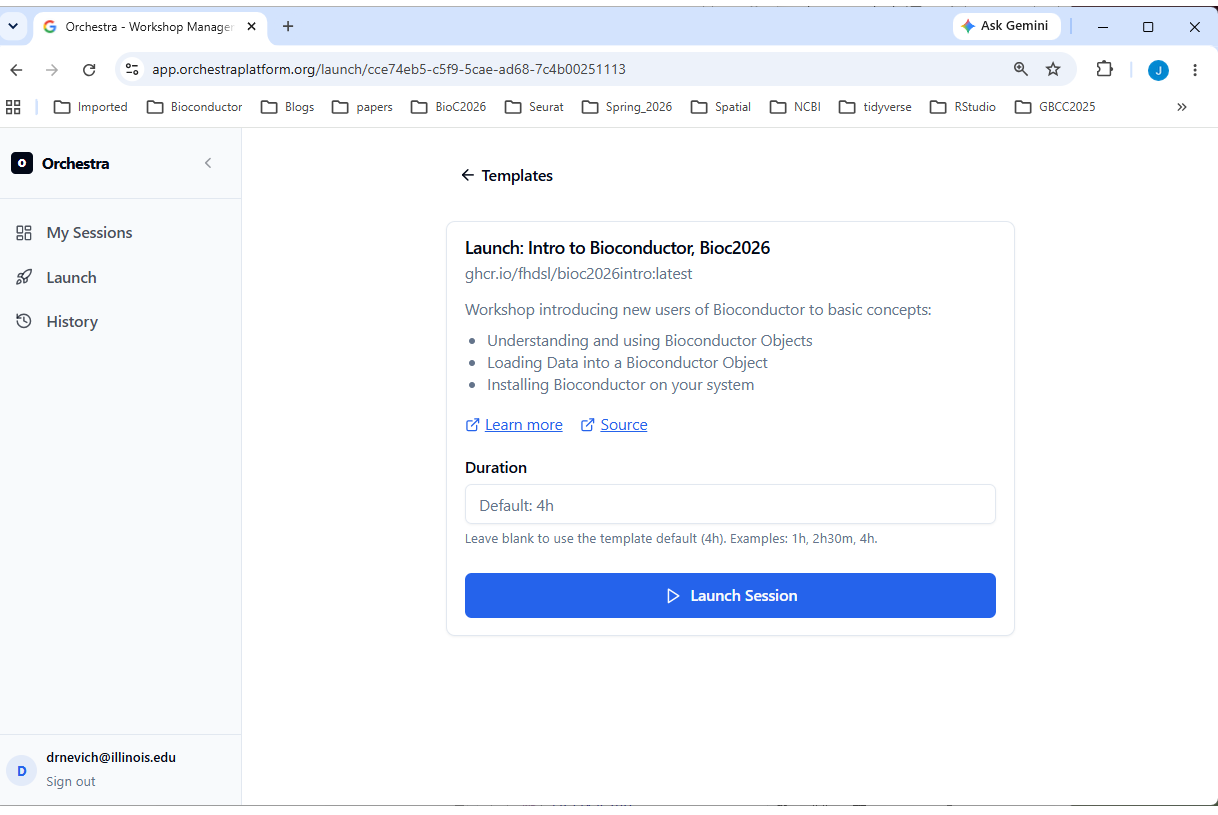Open the RStudio bookmarks folder

pyautogui.click(x=964, y=107)
